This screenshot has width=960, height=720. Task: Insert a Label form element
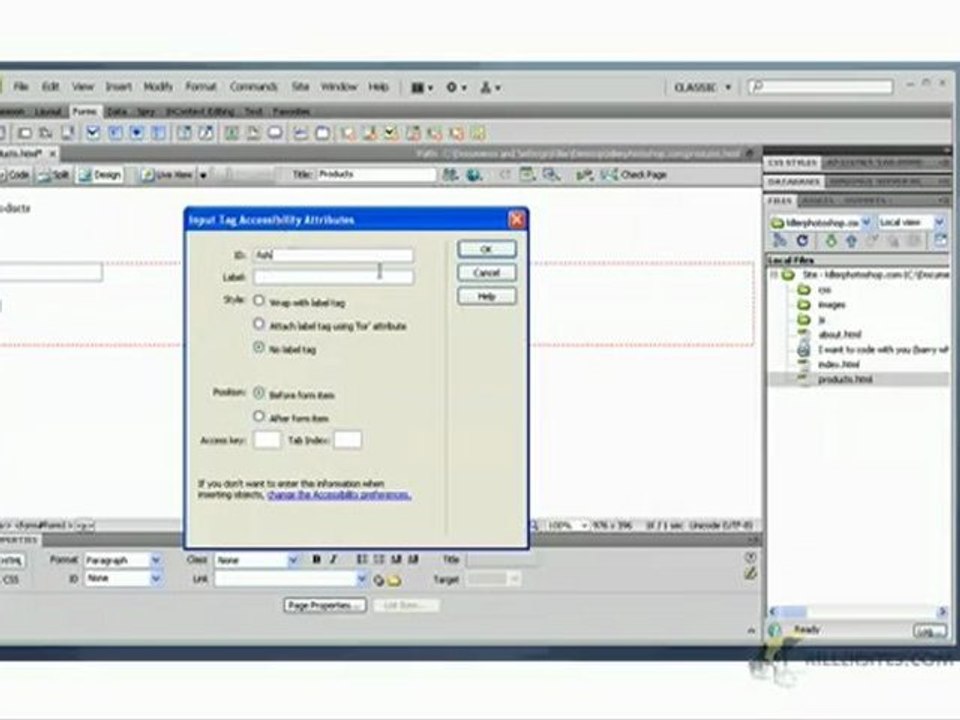tap(300, 133)
